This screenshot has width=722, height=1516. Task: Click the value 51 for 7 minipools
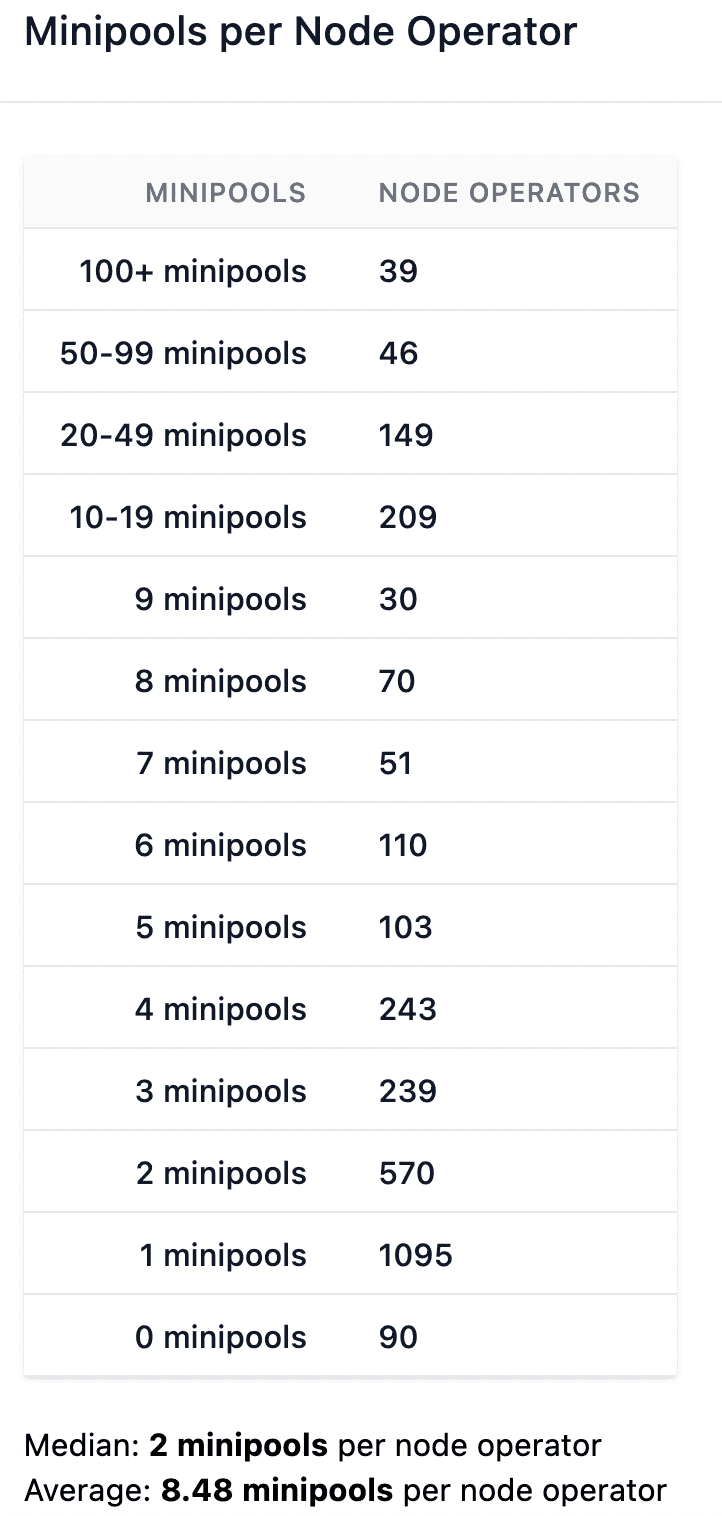click(396, 763)
